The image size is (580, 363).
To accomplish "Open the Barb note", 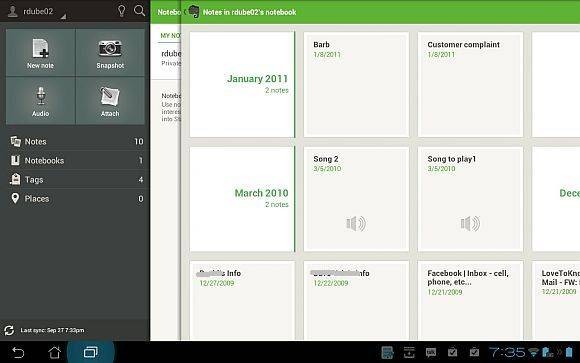I will point(356,84).
